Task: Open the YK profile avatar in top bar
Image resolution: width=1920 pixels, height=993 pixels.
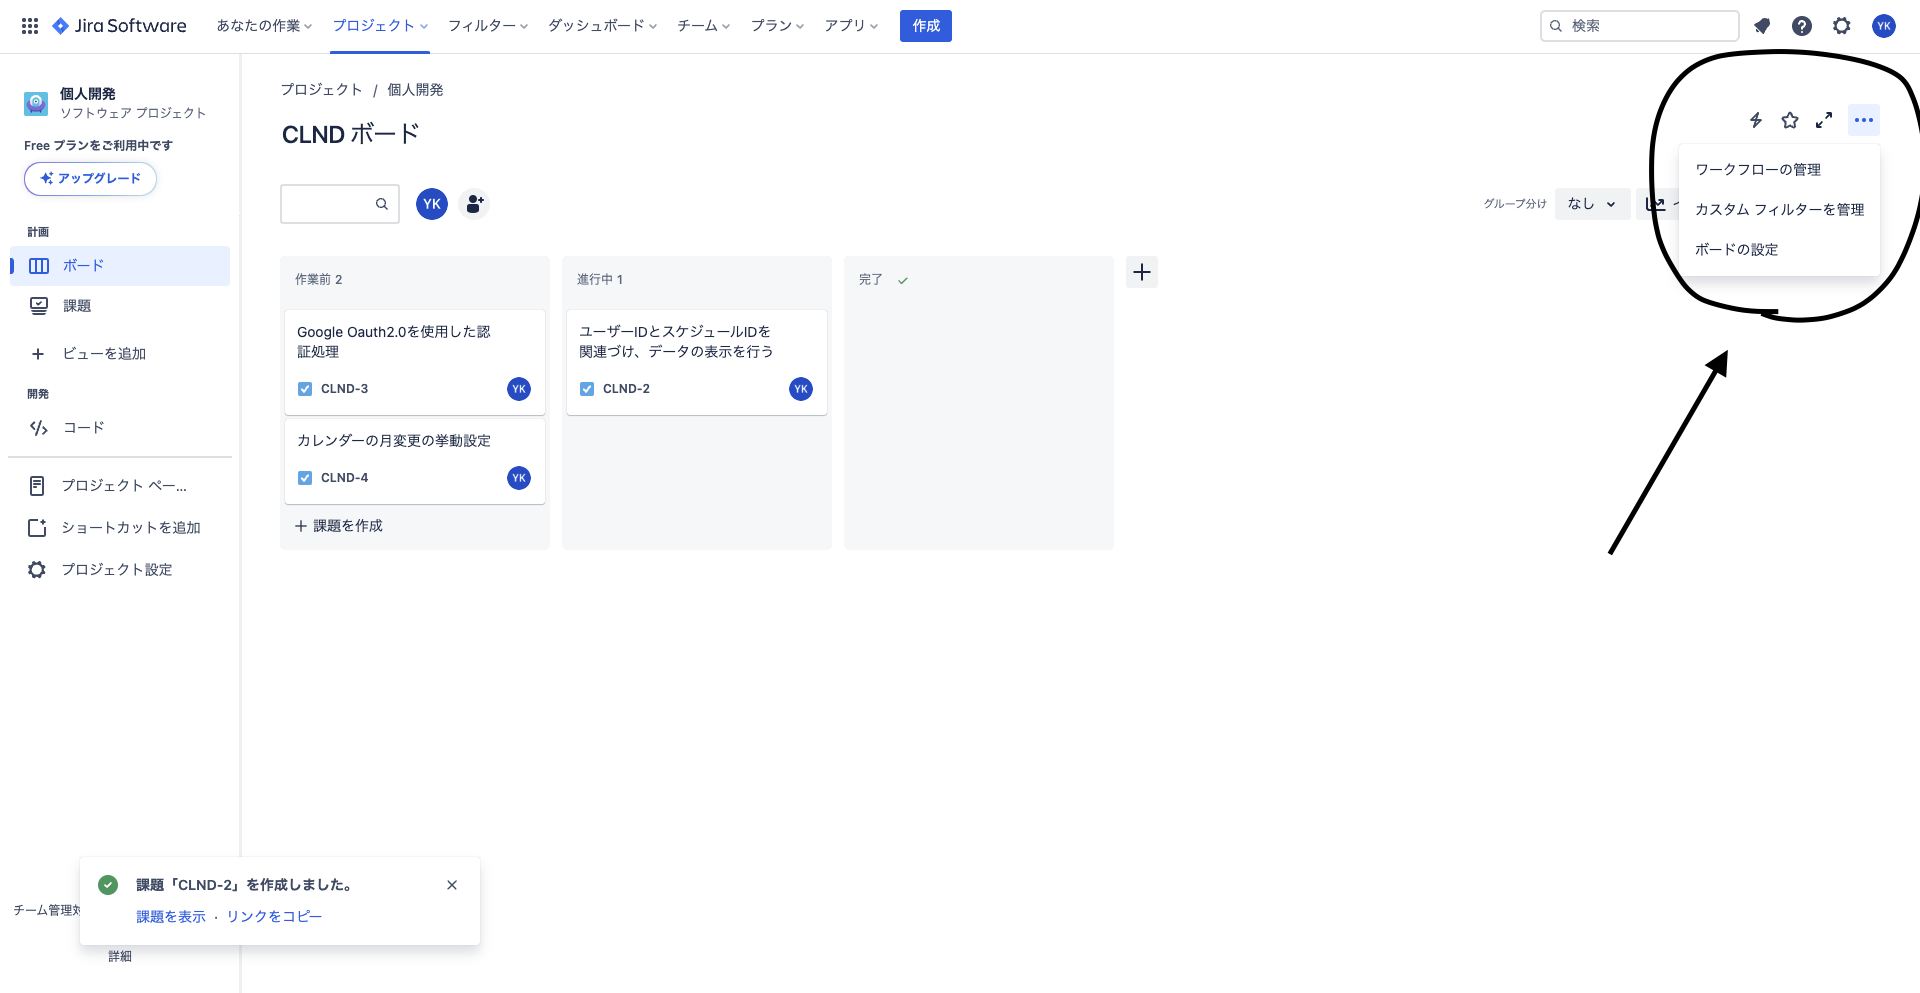Action: coord(1884,26)
